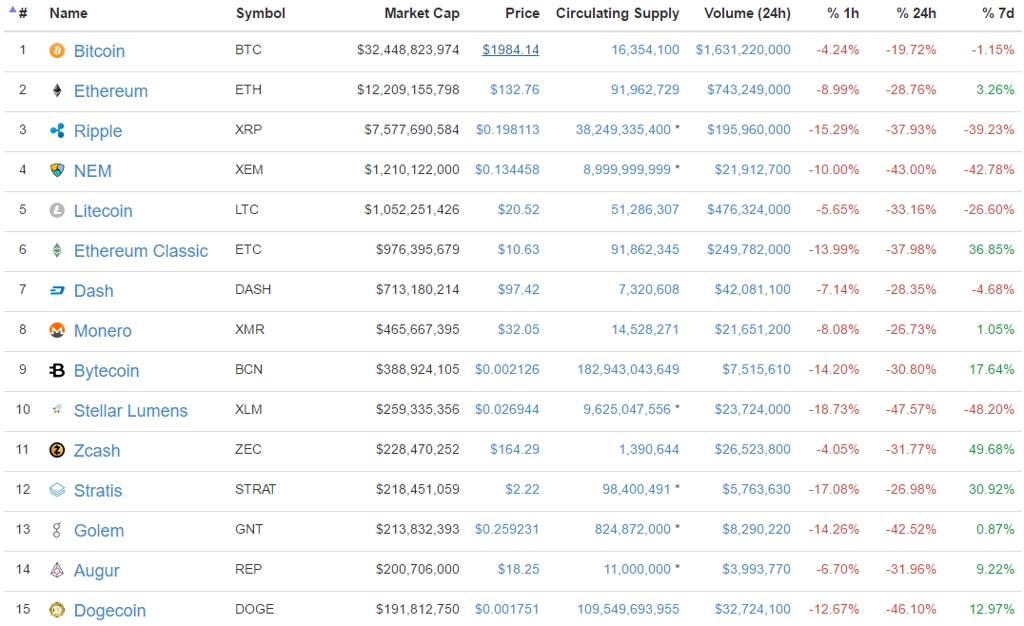The width and height of the screenshot is (1024, 626).
Task: Sort by the Price column header
Action: coord(522,13)
